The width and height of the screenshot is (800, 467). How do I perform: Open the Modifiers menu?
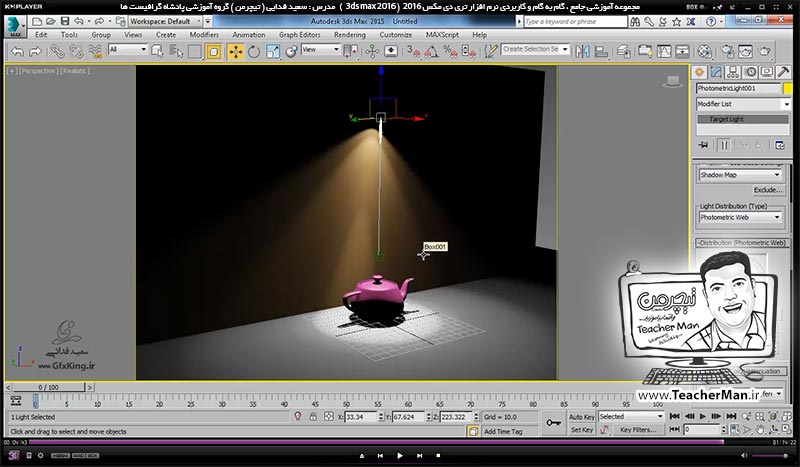[204, 35]
